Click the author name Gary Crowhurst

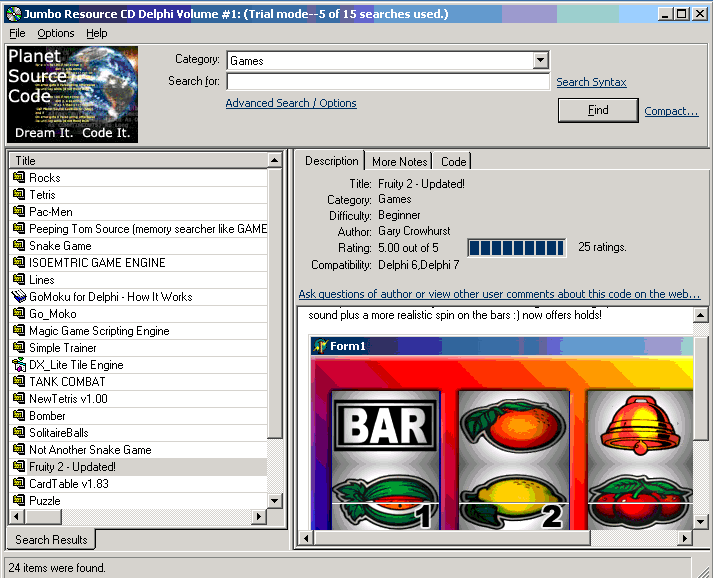tap(414, 231)
